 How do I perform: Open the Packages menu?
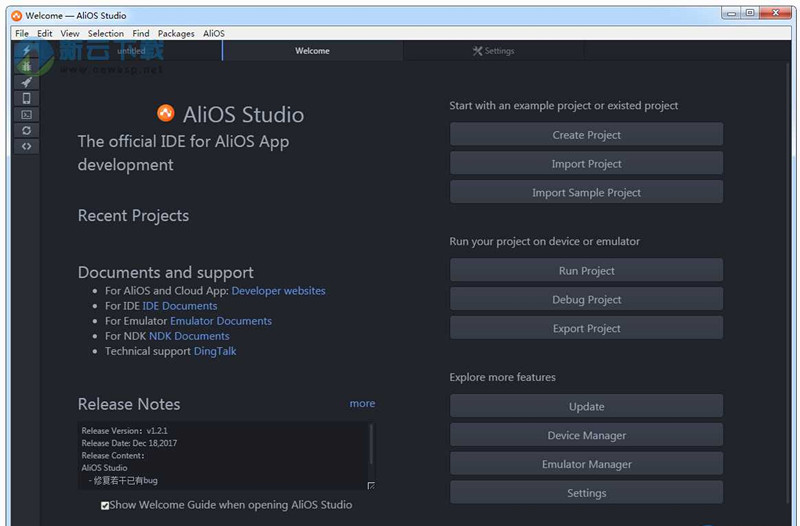[x=176, y=33]
